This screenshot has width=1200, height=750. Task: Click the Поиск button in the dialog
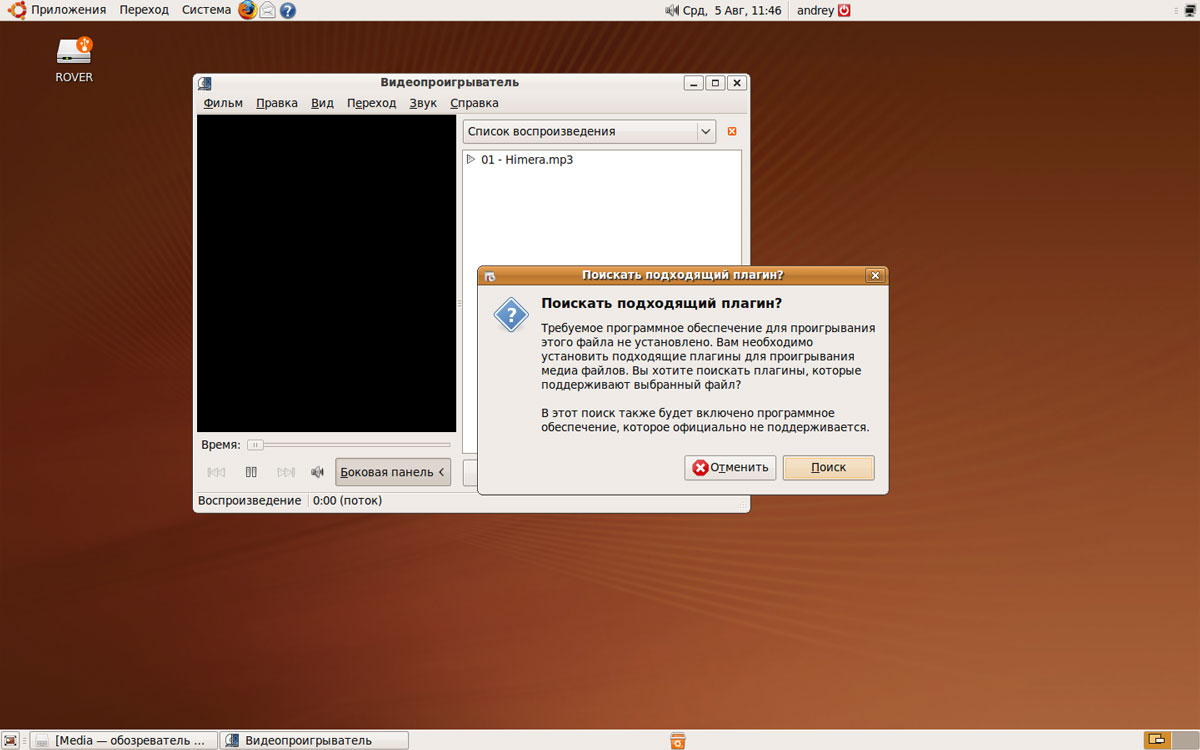click(828, 467)
